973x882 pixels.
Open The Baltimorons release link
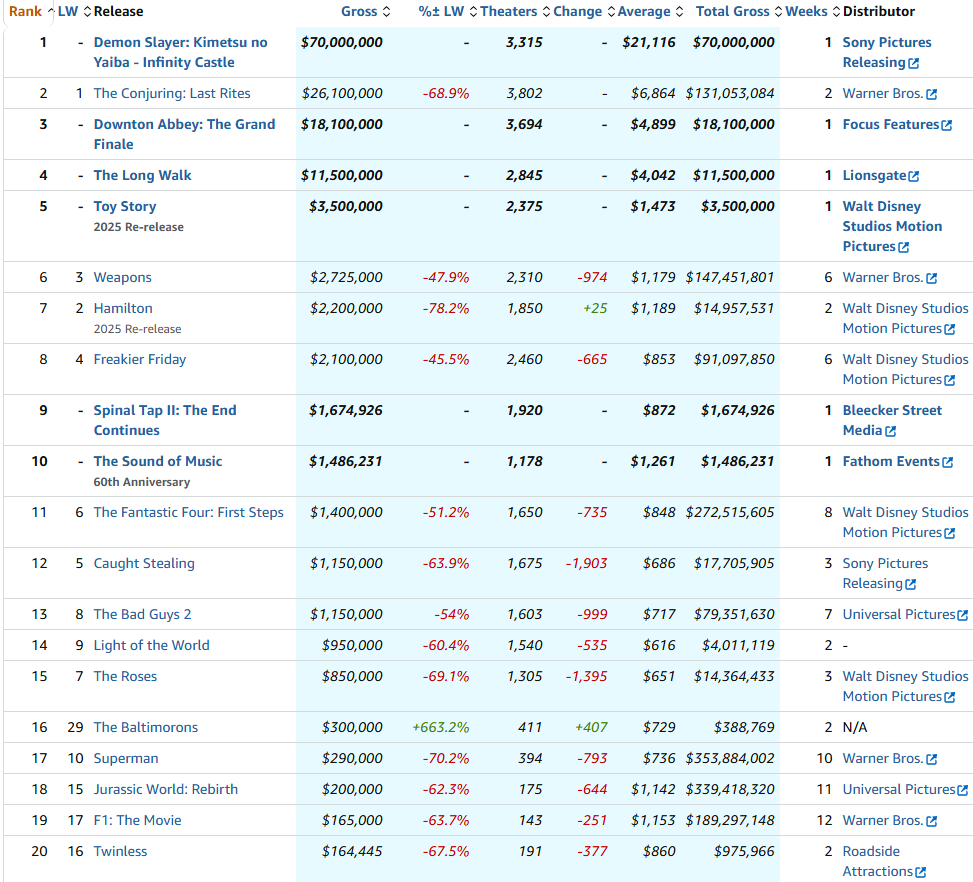(x=146, y=727)
